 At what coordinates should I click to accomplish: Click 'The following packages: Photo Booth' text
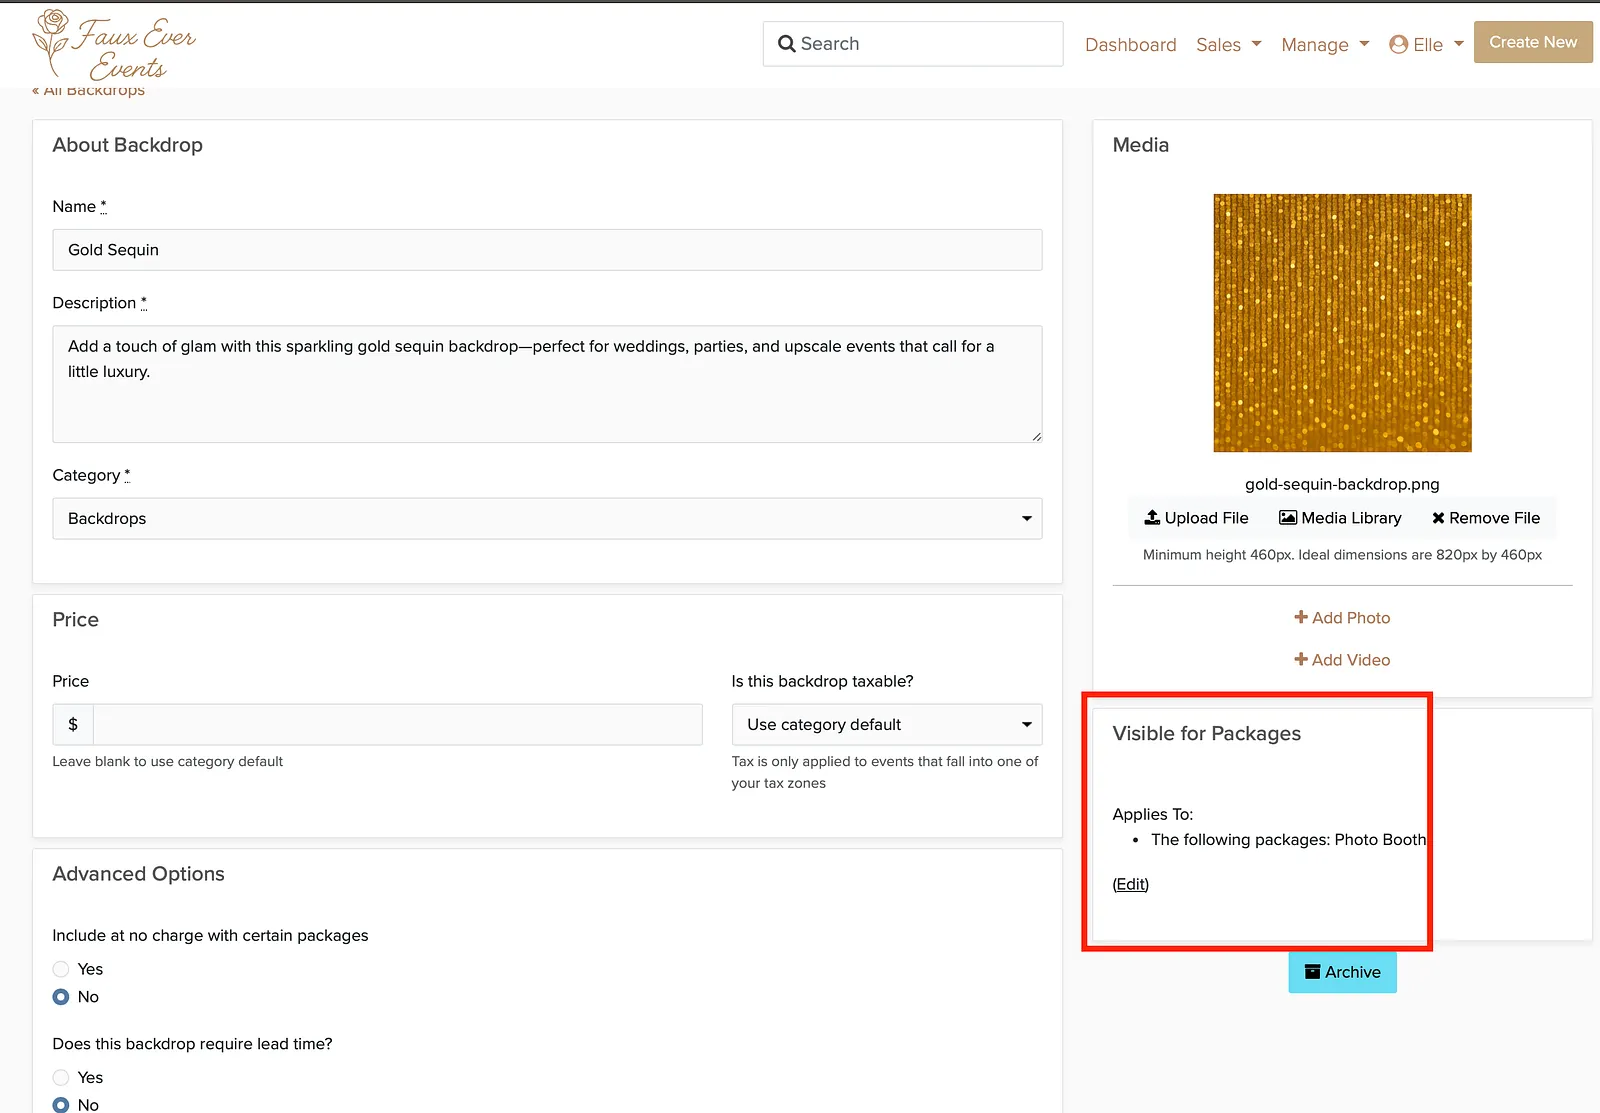tap(1288, 840)
